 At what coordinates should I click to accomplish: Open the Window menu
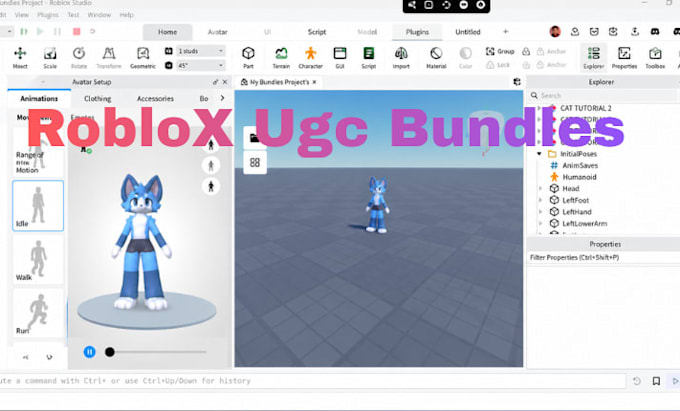[99, 15]
